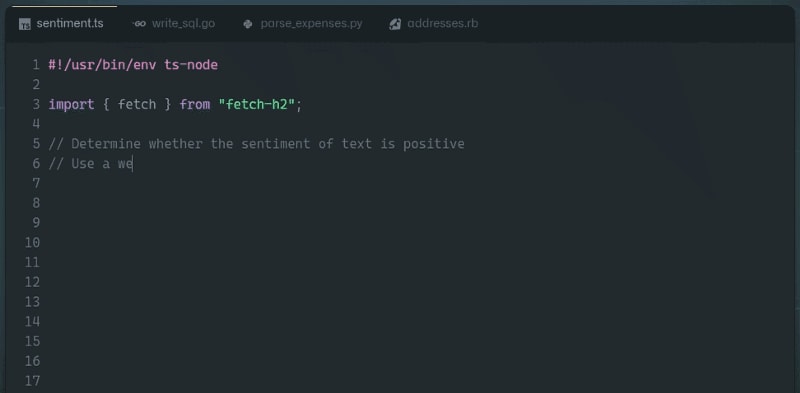The height and width of the screenshot is (393, 800).
Task: Click the Ruby icon on addresses.rb tab
Action: [x=395, y=24]
